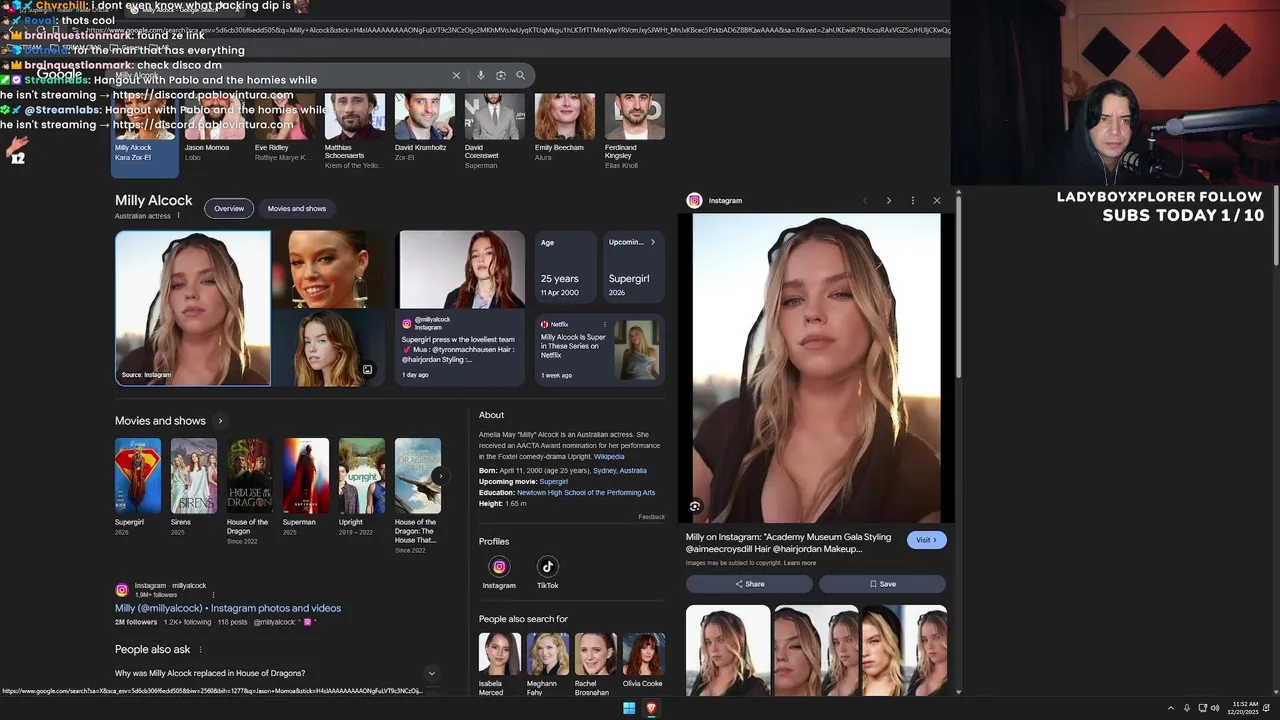Click the Learn more copyright link
The image size is (1280, 720).
point(800,563)
